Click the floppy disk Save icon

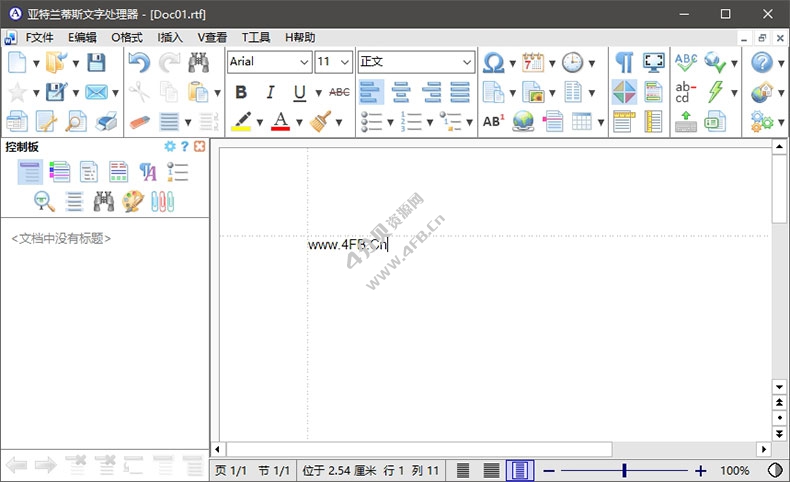[96, 62]
